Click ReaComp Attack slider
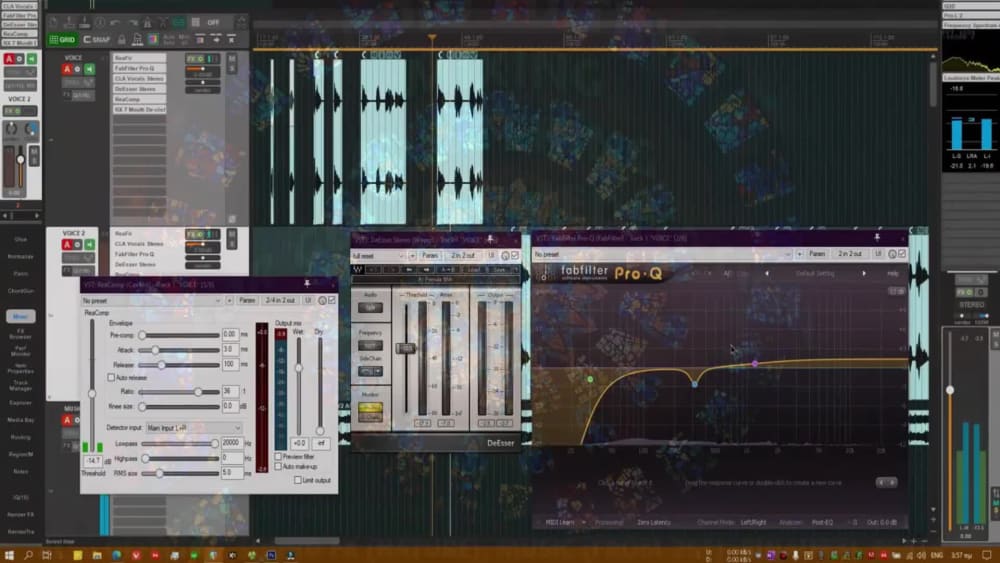1000x563 pixels. click(x=179, y=350)
